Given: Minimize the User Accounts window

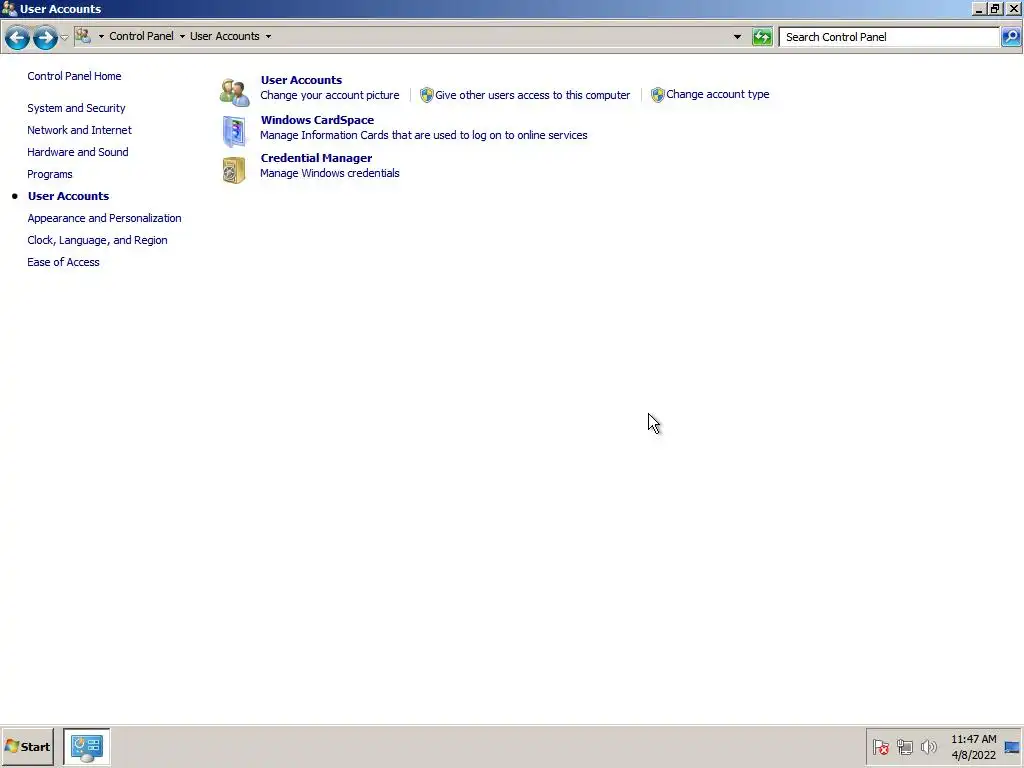Looking at the screenshot, I should (x=978, y=9).
